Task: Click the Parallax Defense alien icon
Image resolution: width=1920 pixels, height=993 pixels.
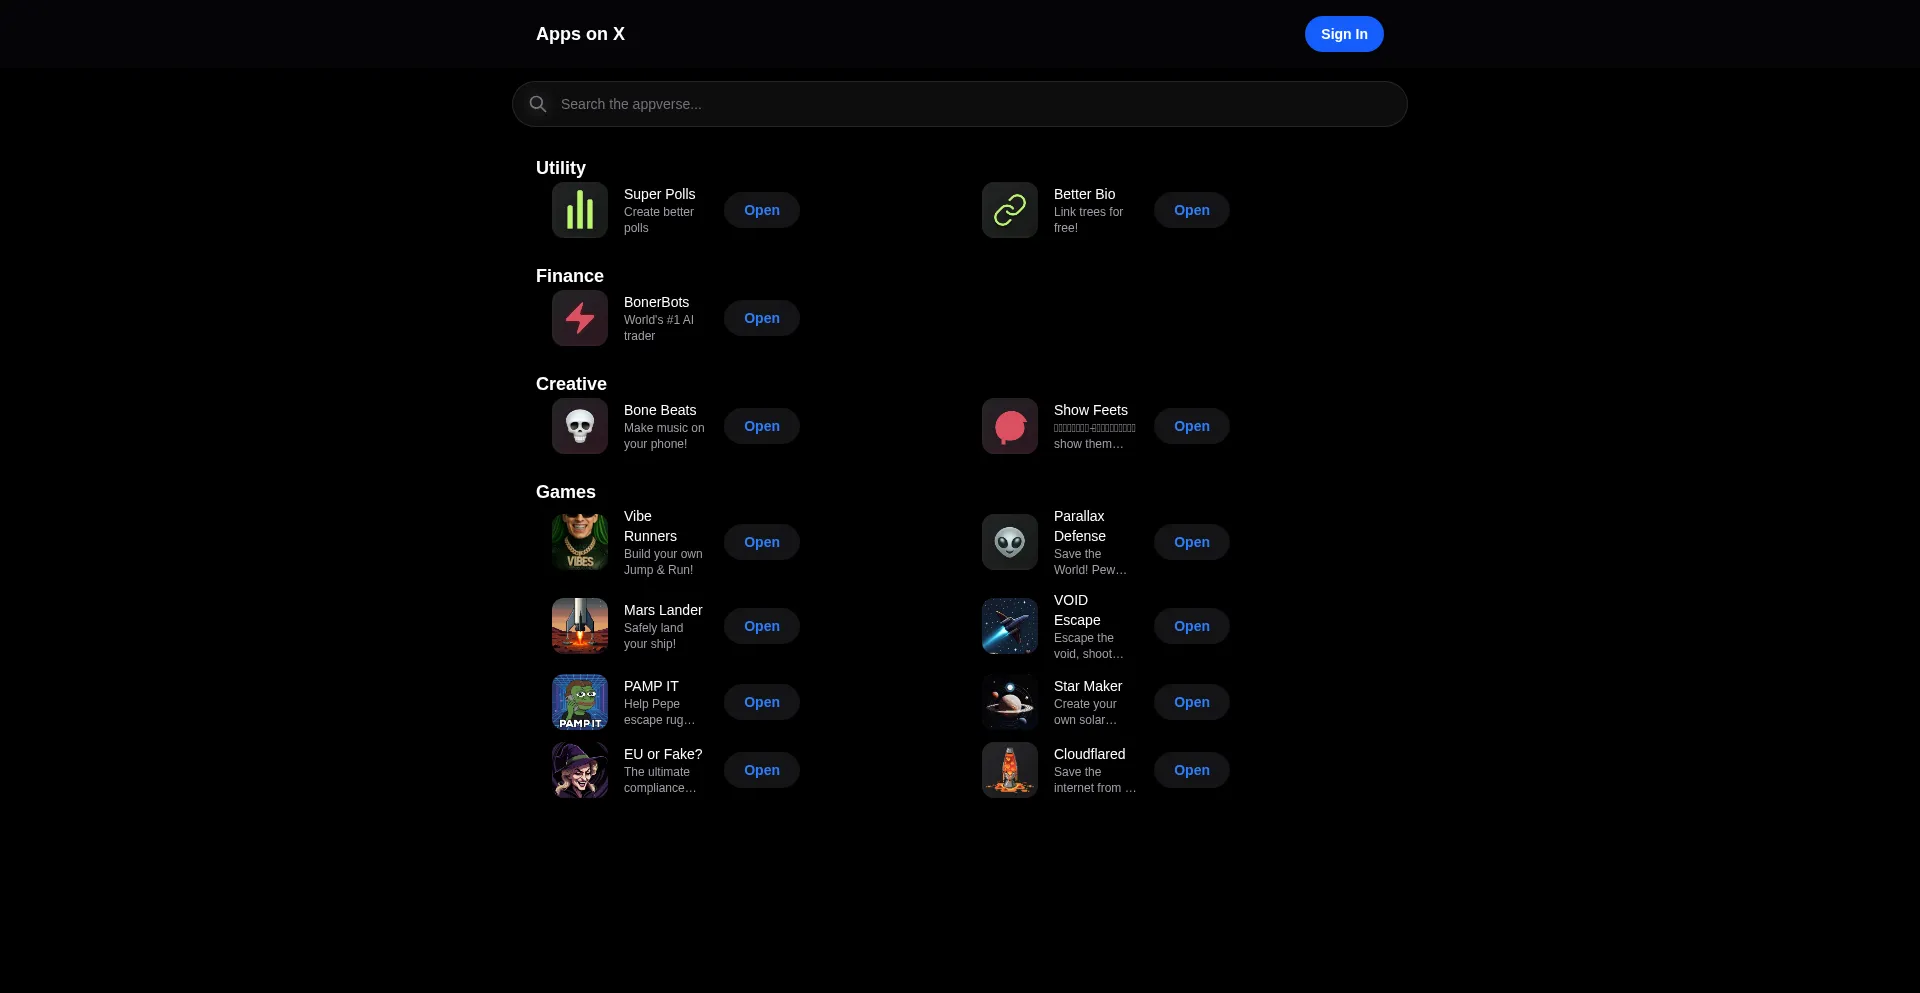Action: click(1010, 542)
